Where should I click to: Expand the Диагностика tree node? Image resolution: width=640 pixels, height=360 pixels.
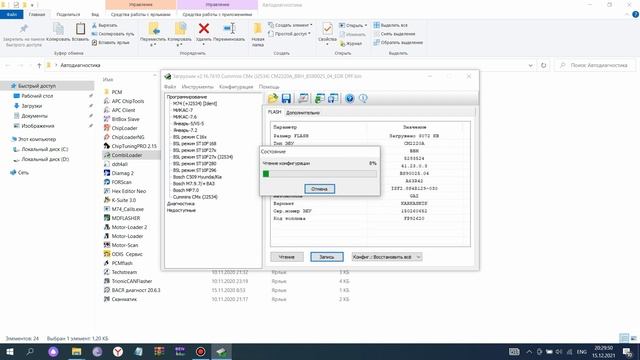point(180,203)
